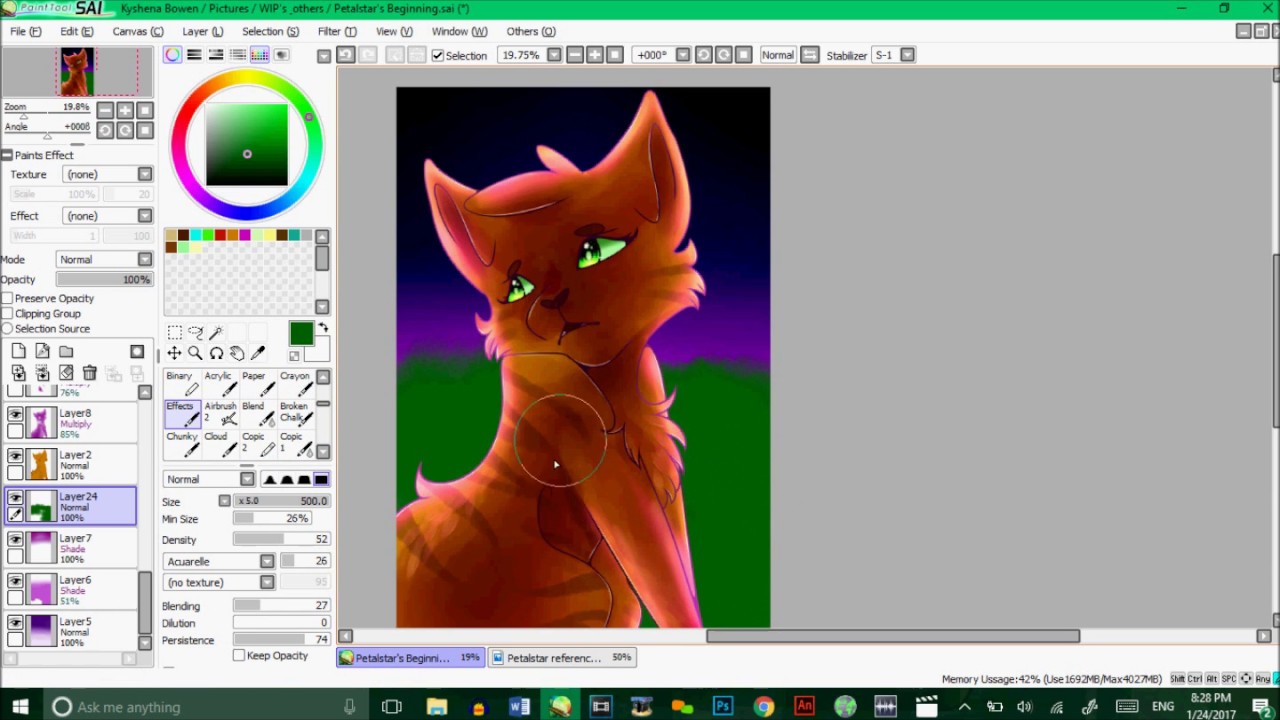This screenshot has height=720, width=1280.
Task: Open the Canvas menu
Action: 138,31
